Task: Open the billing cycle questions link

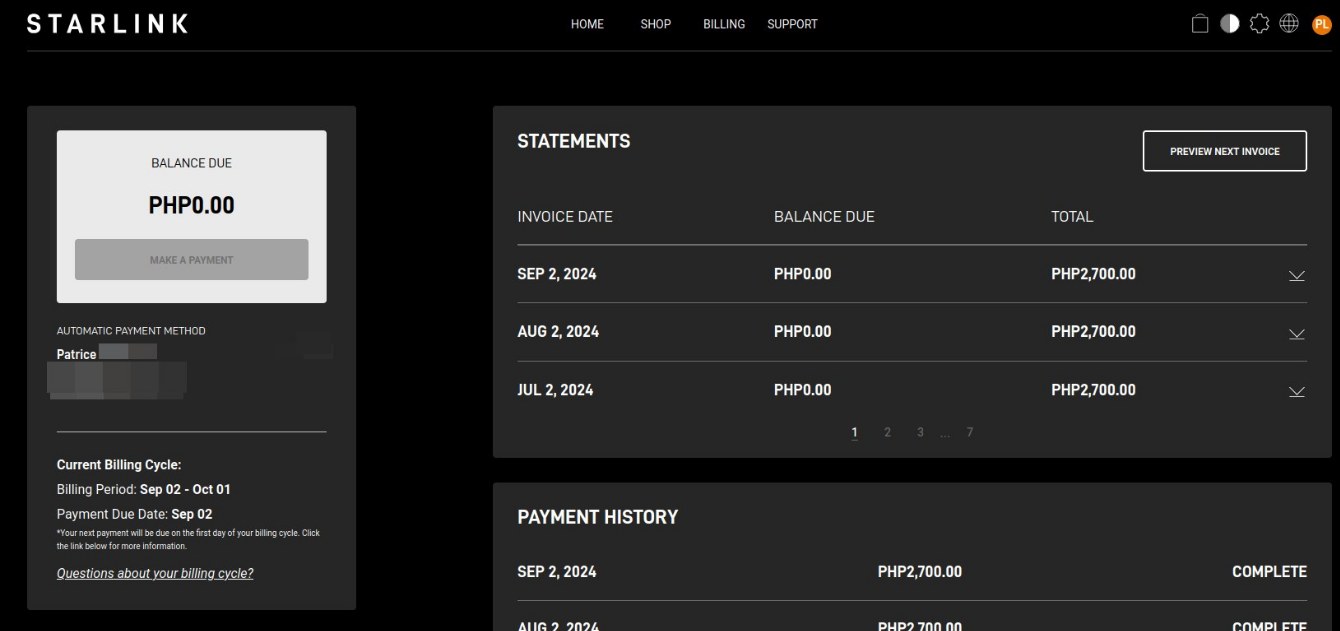Action: click(155, 574)
